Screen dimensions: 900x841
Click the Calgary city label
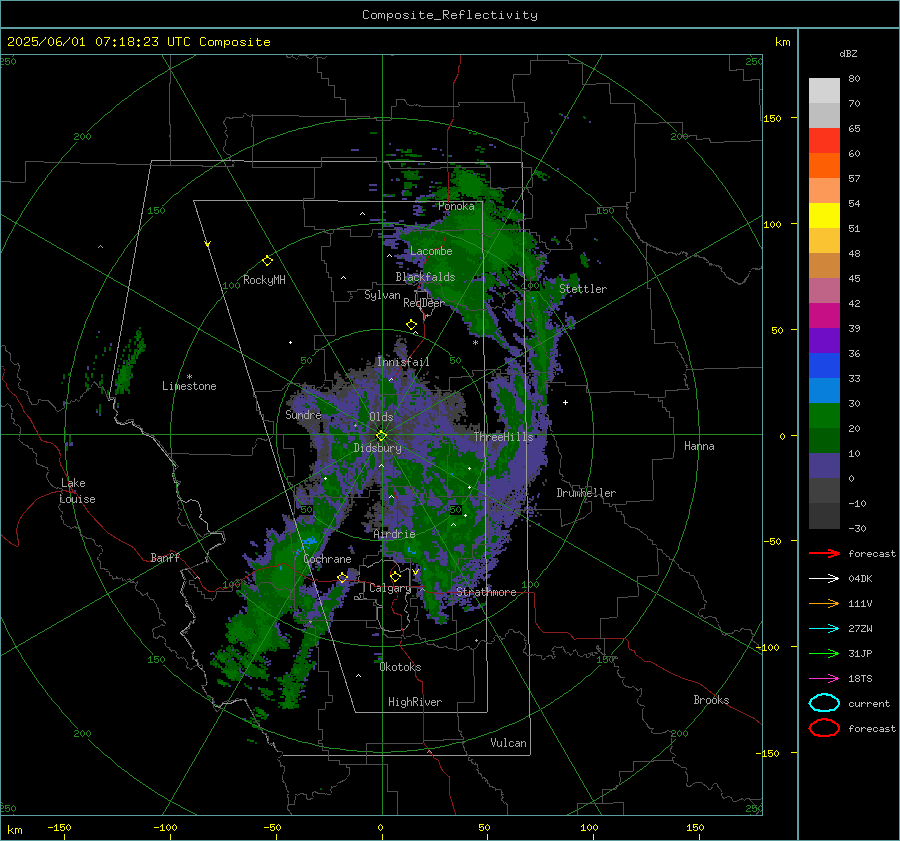390,588
